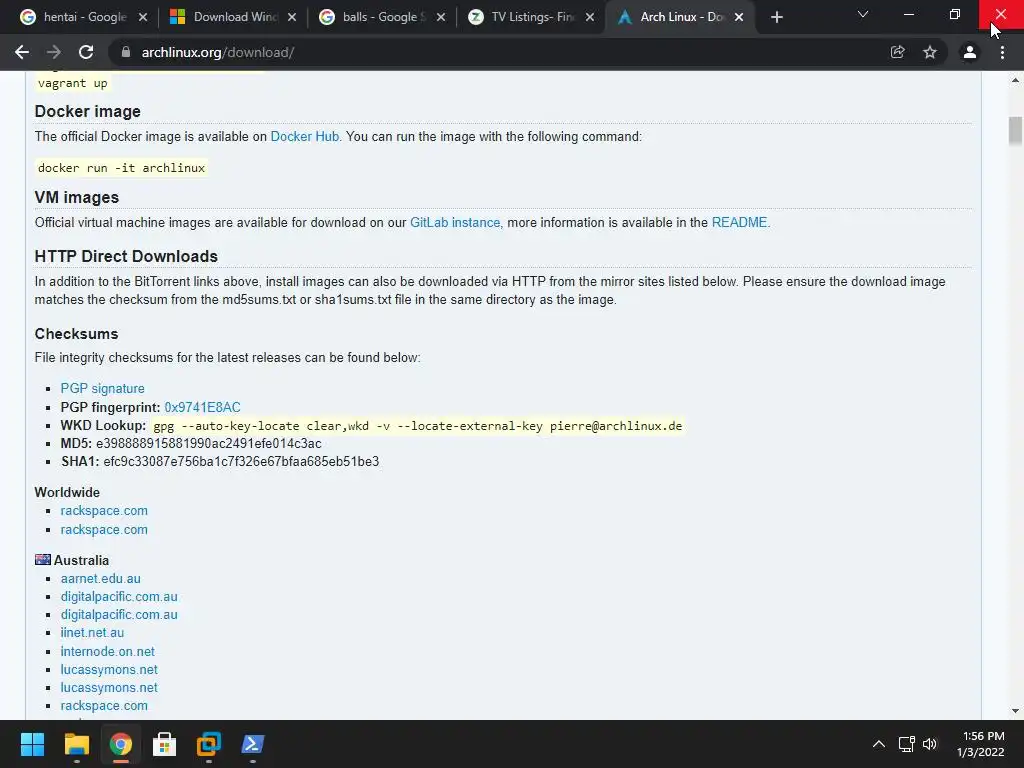Open the aarnet.edu.au mirror link
The image size is (1024, 768).
pos(101,579)
